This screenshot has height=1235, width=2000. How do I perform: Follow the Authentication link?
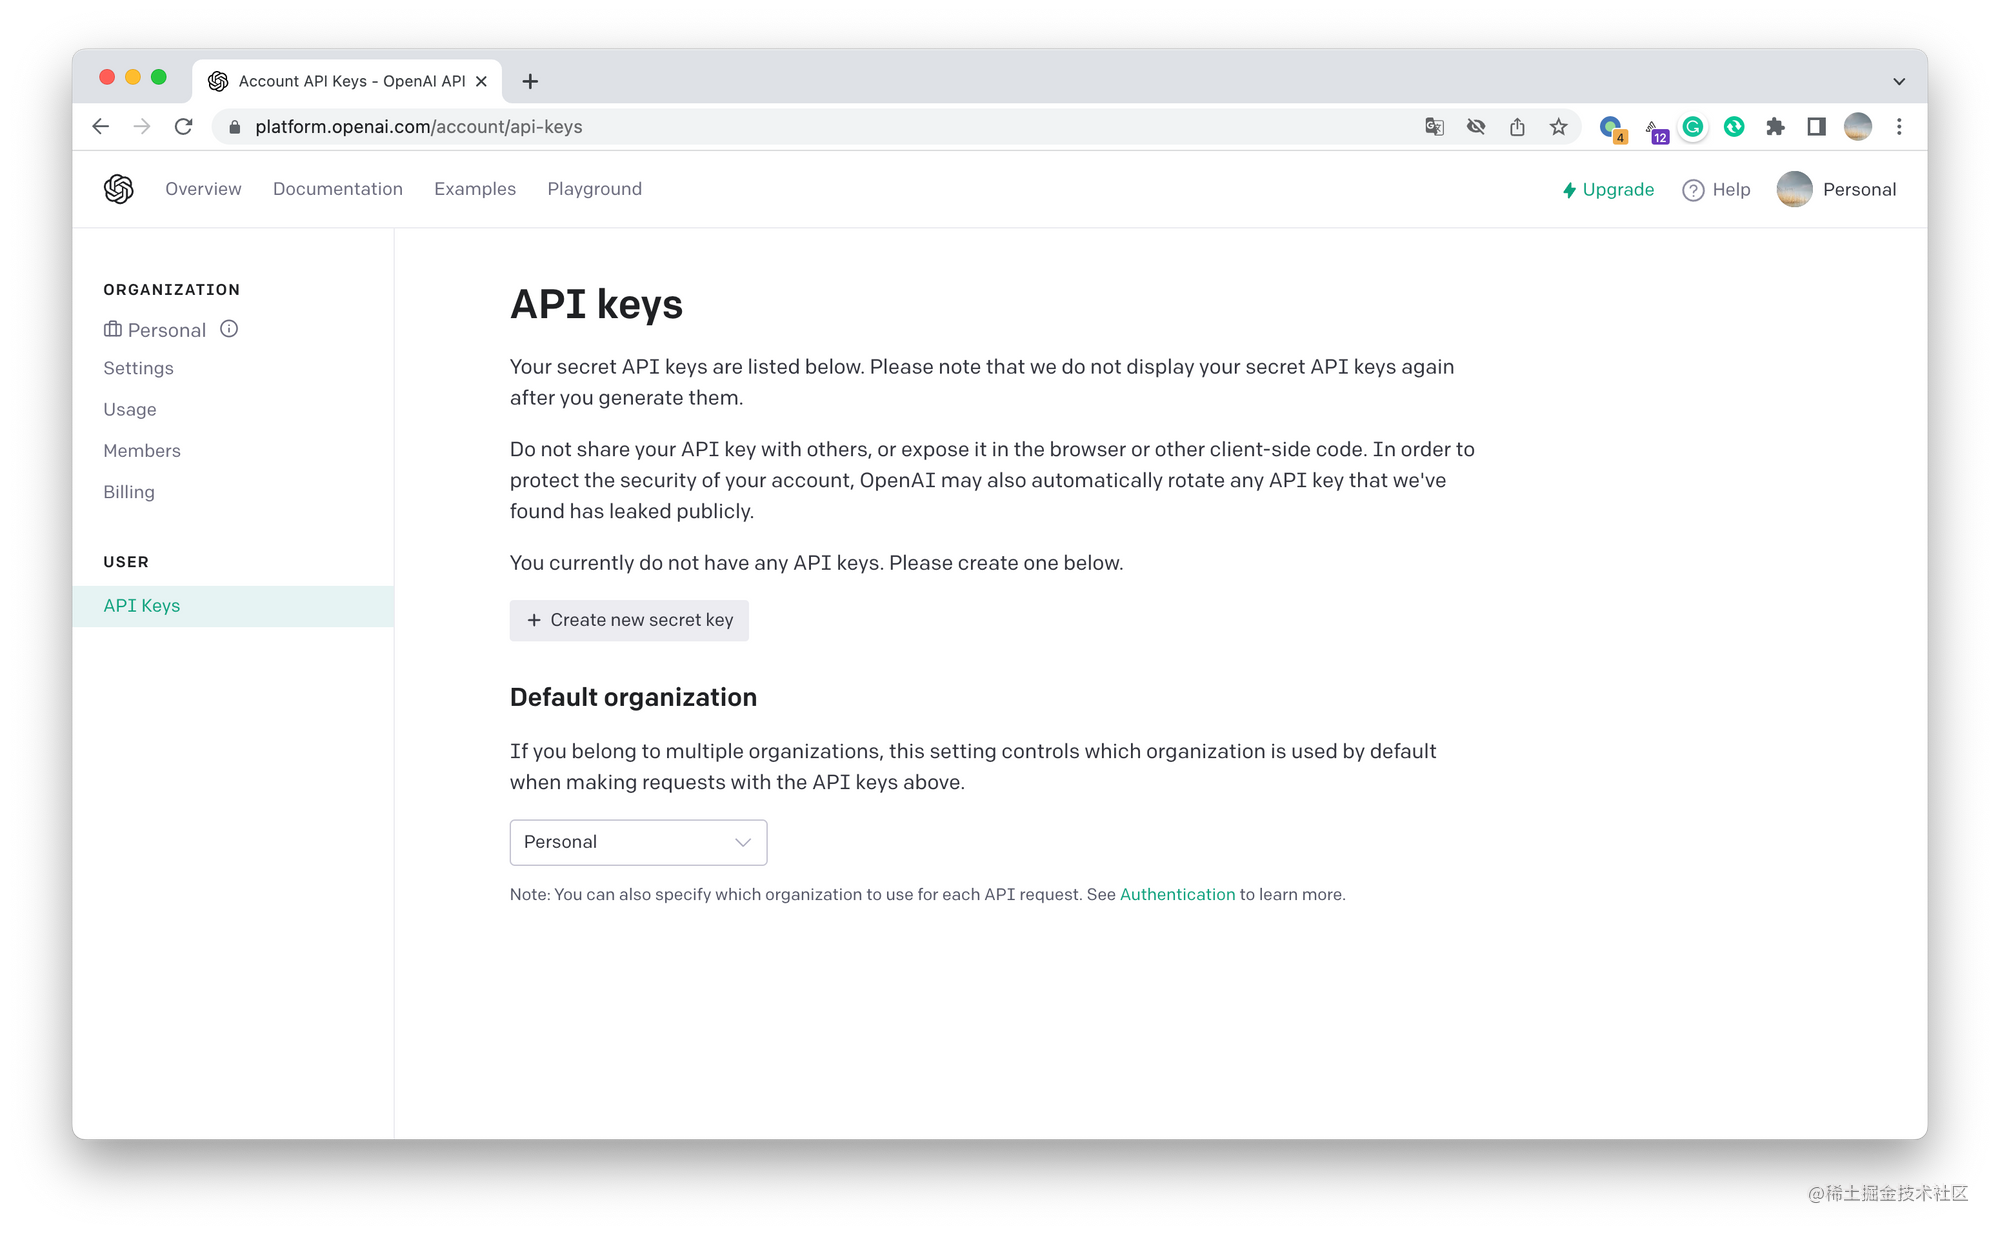(x=1177, y=894)
